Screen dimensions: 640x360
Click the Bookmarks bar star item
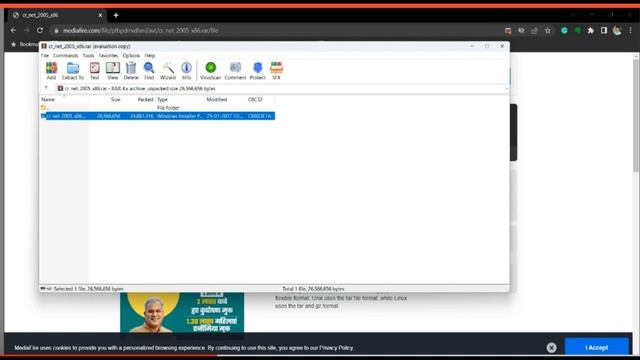[x=25, y=44]
